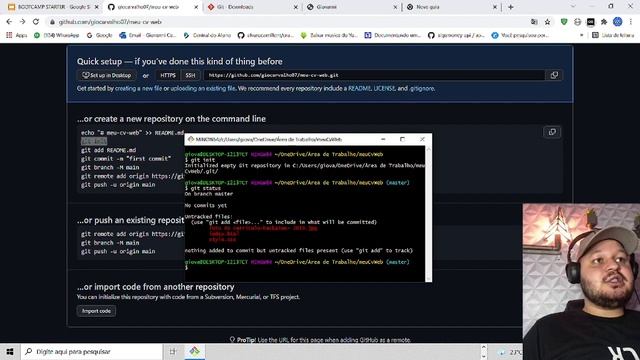Go back with browser back arrow
The height and width of the screenshot is (360, 640).
(x=9, y=22)
